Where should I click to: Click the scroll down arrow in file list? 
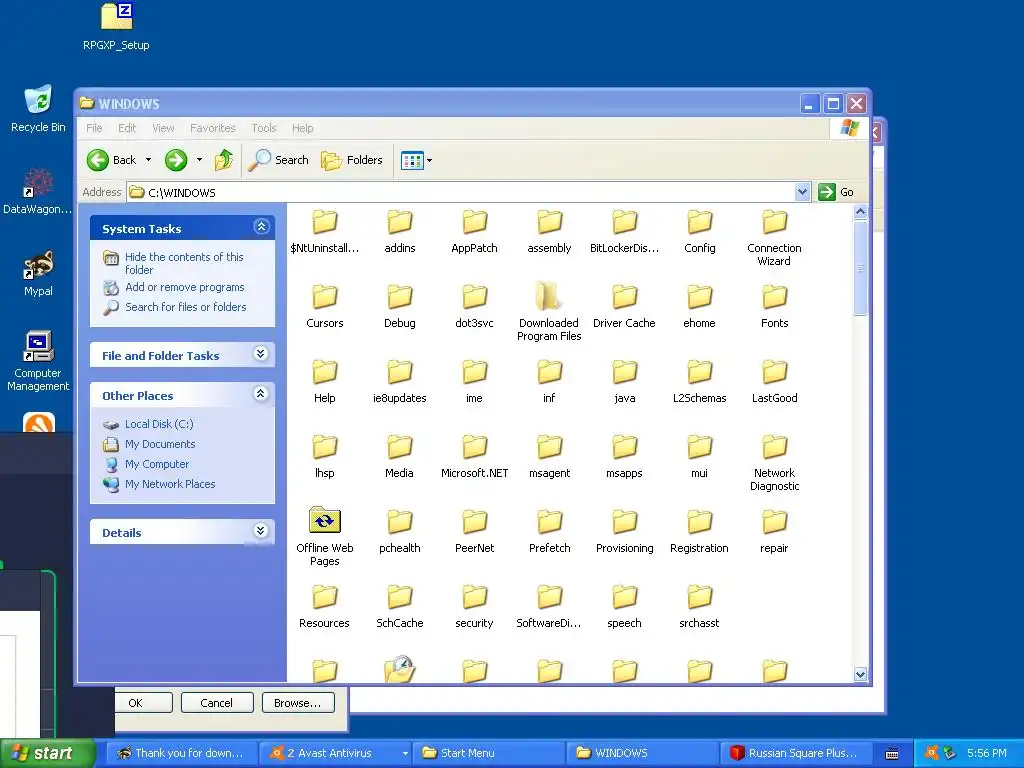pyautogui.click(x=860, y=674)
